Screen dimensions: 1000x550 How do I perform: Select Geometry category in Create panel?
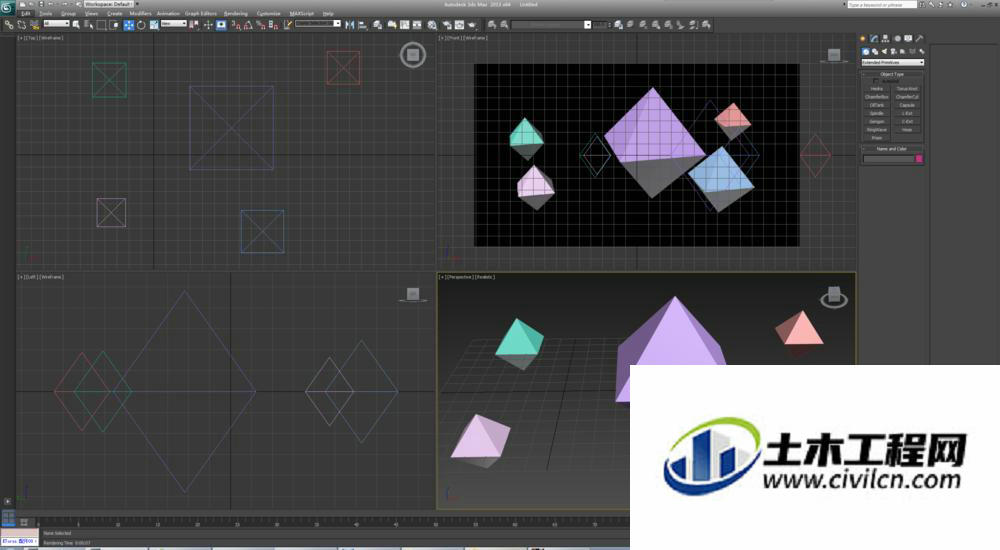(x=865, y=51)
